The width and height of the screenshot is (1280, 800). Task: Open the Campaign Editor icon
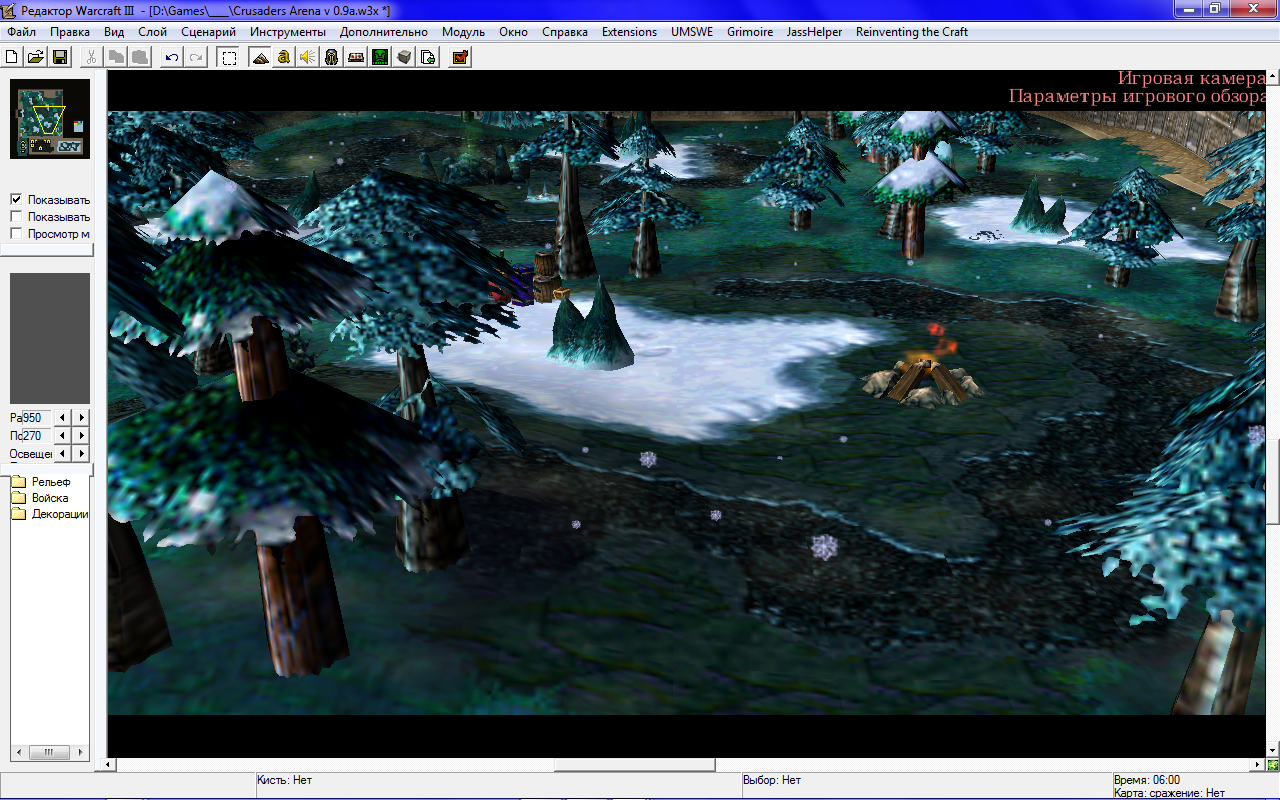(356, 57)
